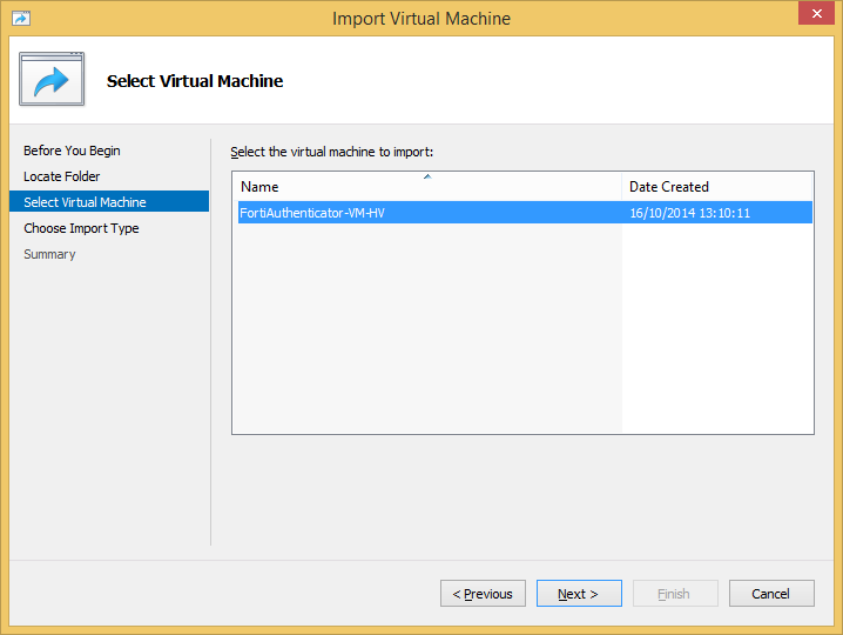Click the Name column header
The height and width of the screenshot is (635, 843).
click(260, 187)
